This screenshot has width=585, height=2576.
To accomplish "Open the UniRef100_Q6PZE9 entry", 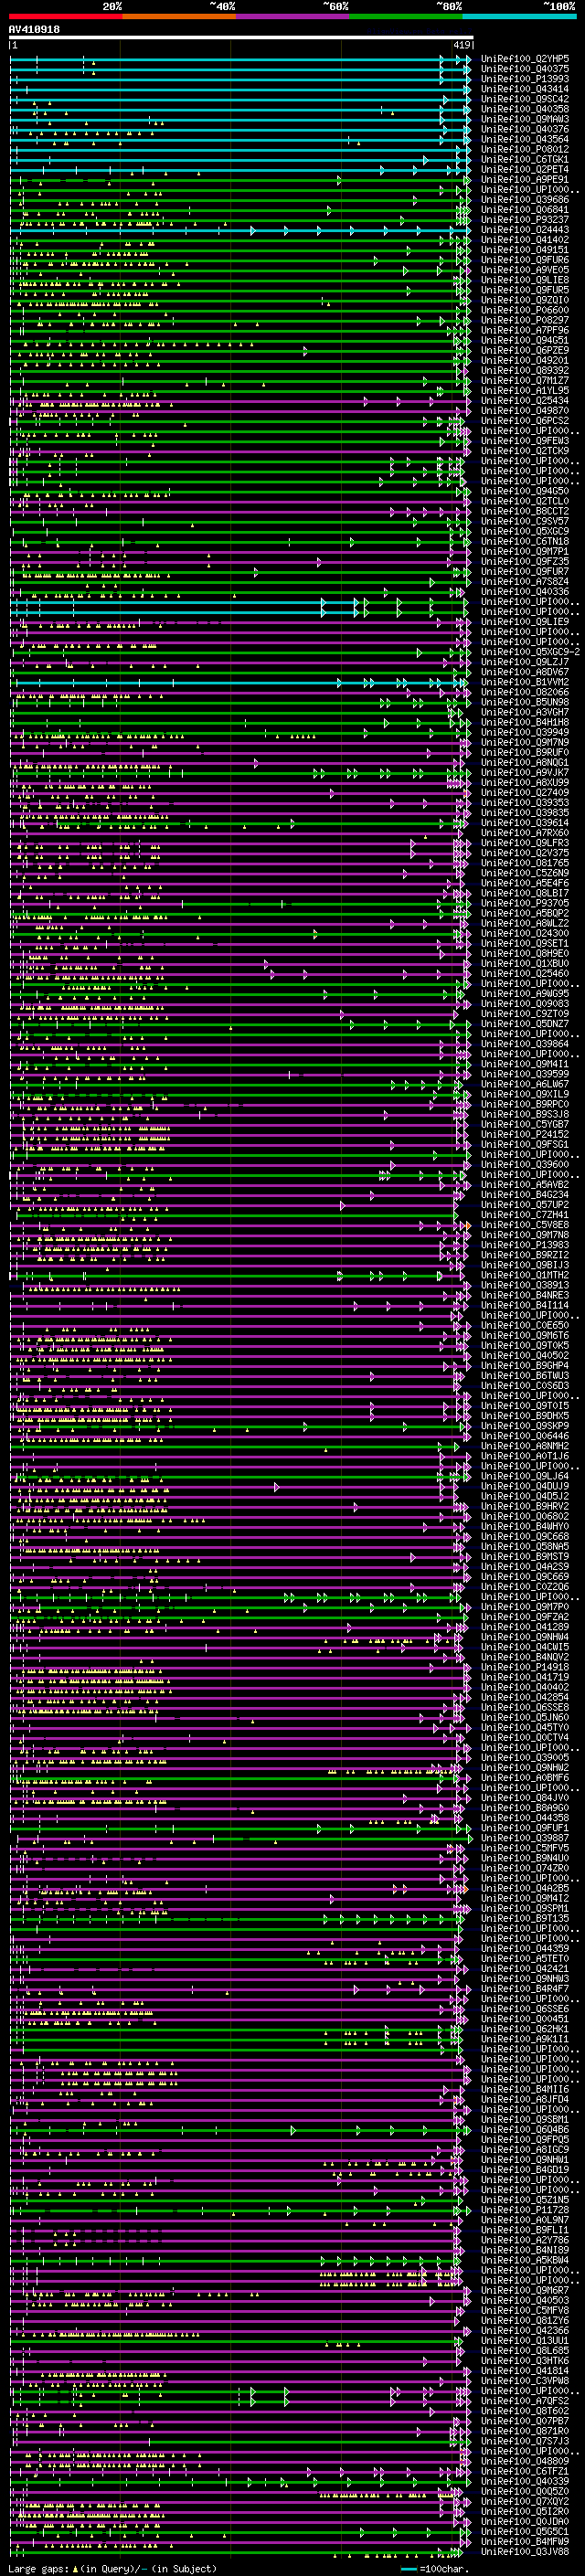I will point(525,350).
